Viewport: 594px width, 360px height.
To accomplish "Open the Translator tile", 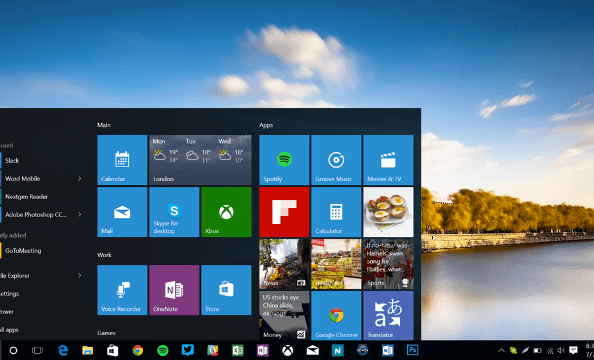I will coord(388,315).
